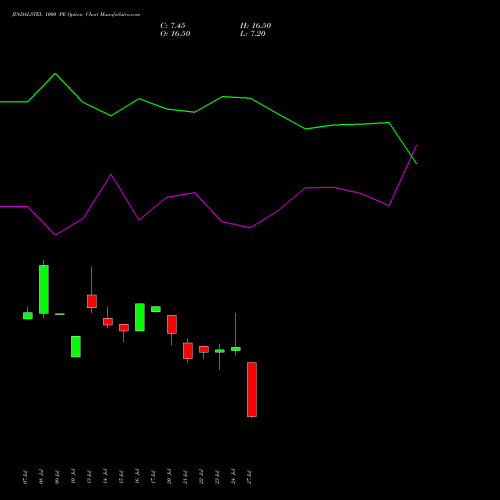This screenshot has width=500, height=500.
Task: Click the 20 Jul date label
Action: coord(169,477)
